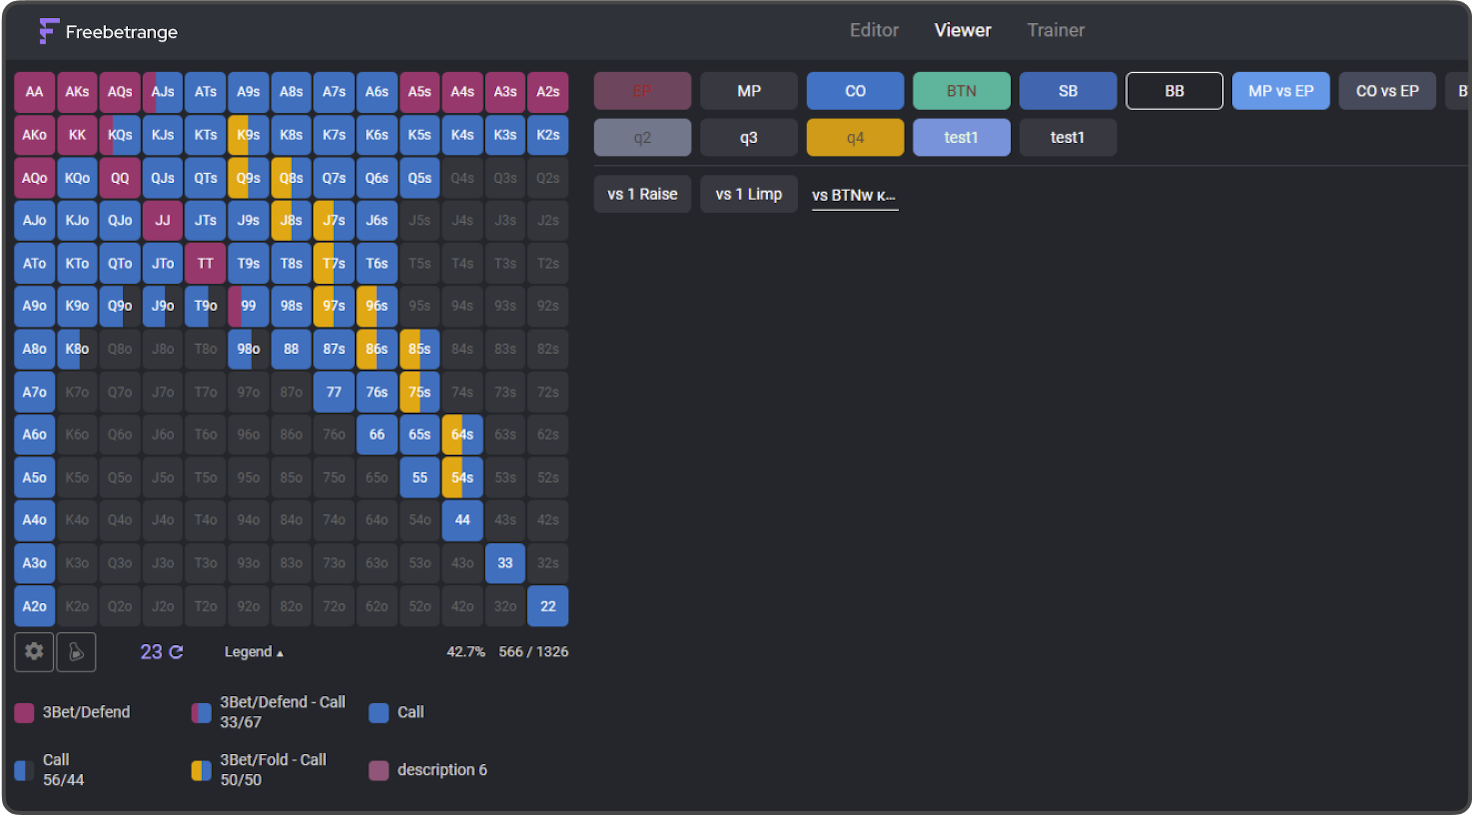Open the vs 1 Limp subtab
The image size is (1472, 815).
[748, 193]
